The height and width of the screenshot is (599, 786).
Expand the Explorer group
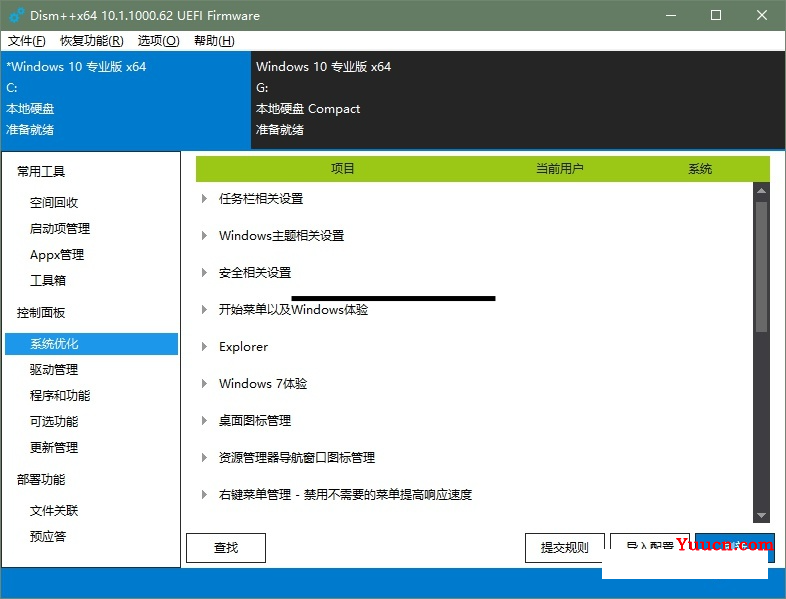pos(204,346)
